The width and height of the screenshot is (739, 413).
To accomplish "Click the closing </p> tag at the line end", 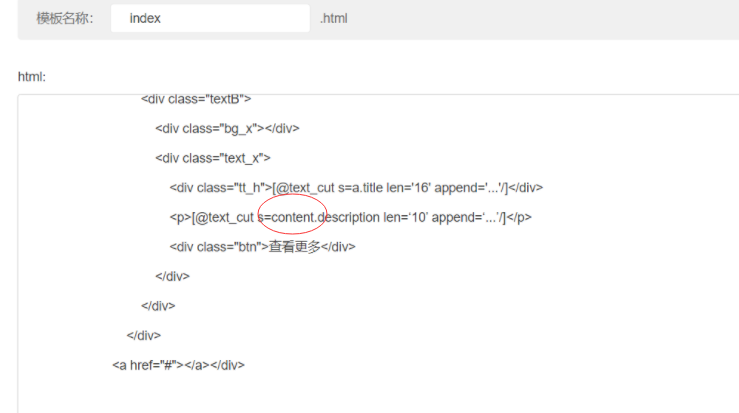I will (x=519, y=217).
